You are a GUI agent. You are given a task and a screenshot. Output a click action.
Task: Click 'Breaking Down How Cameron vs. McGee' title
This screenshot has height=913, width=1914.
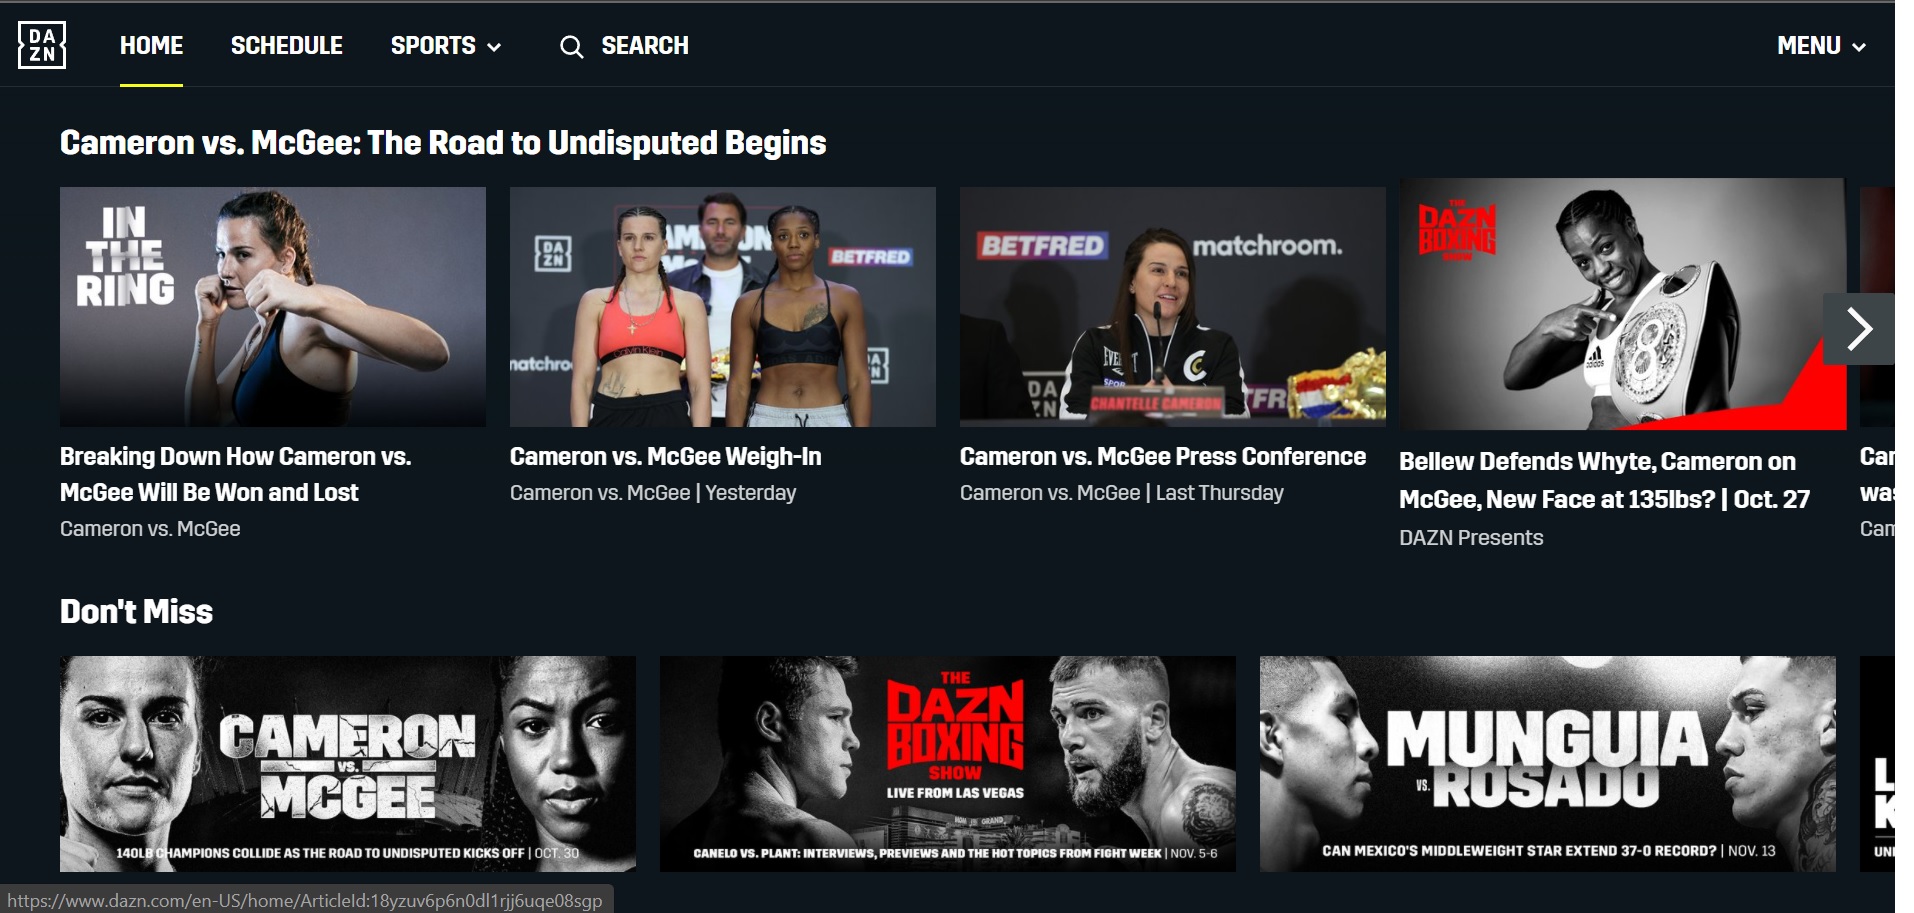236,475
